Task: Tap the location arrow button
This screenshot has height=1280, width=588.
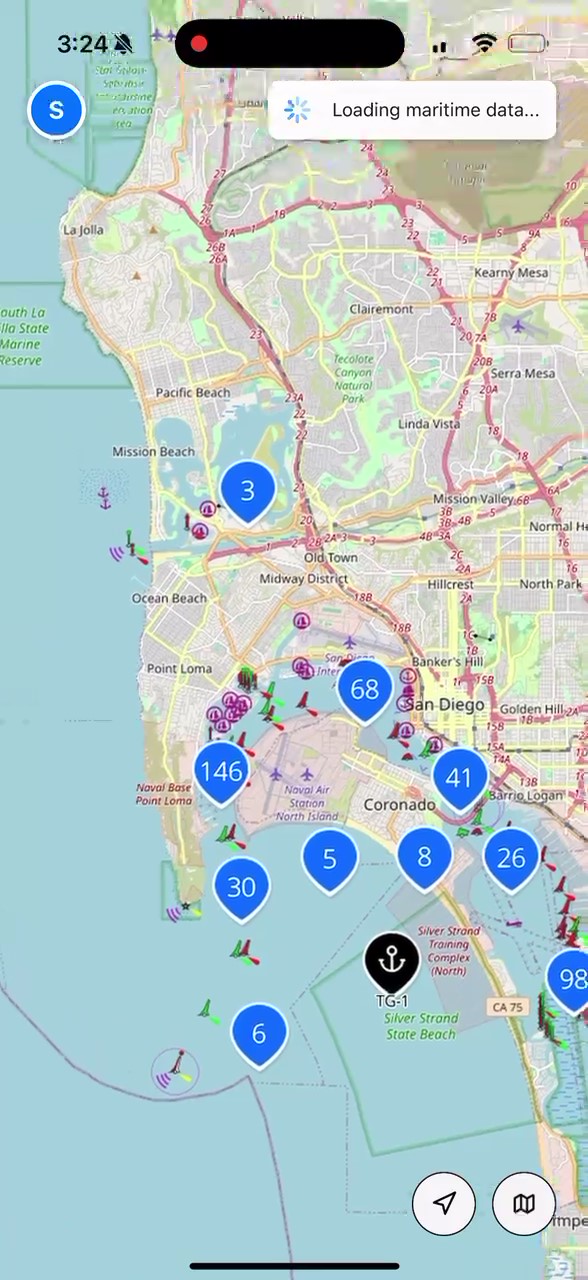Action: (x=444, y=1203)
